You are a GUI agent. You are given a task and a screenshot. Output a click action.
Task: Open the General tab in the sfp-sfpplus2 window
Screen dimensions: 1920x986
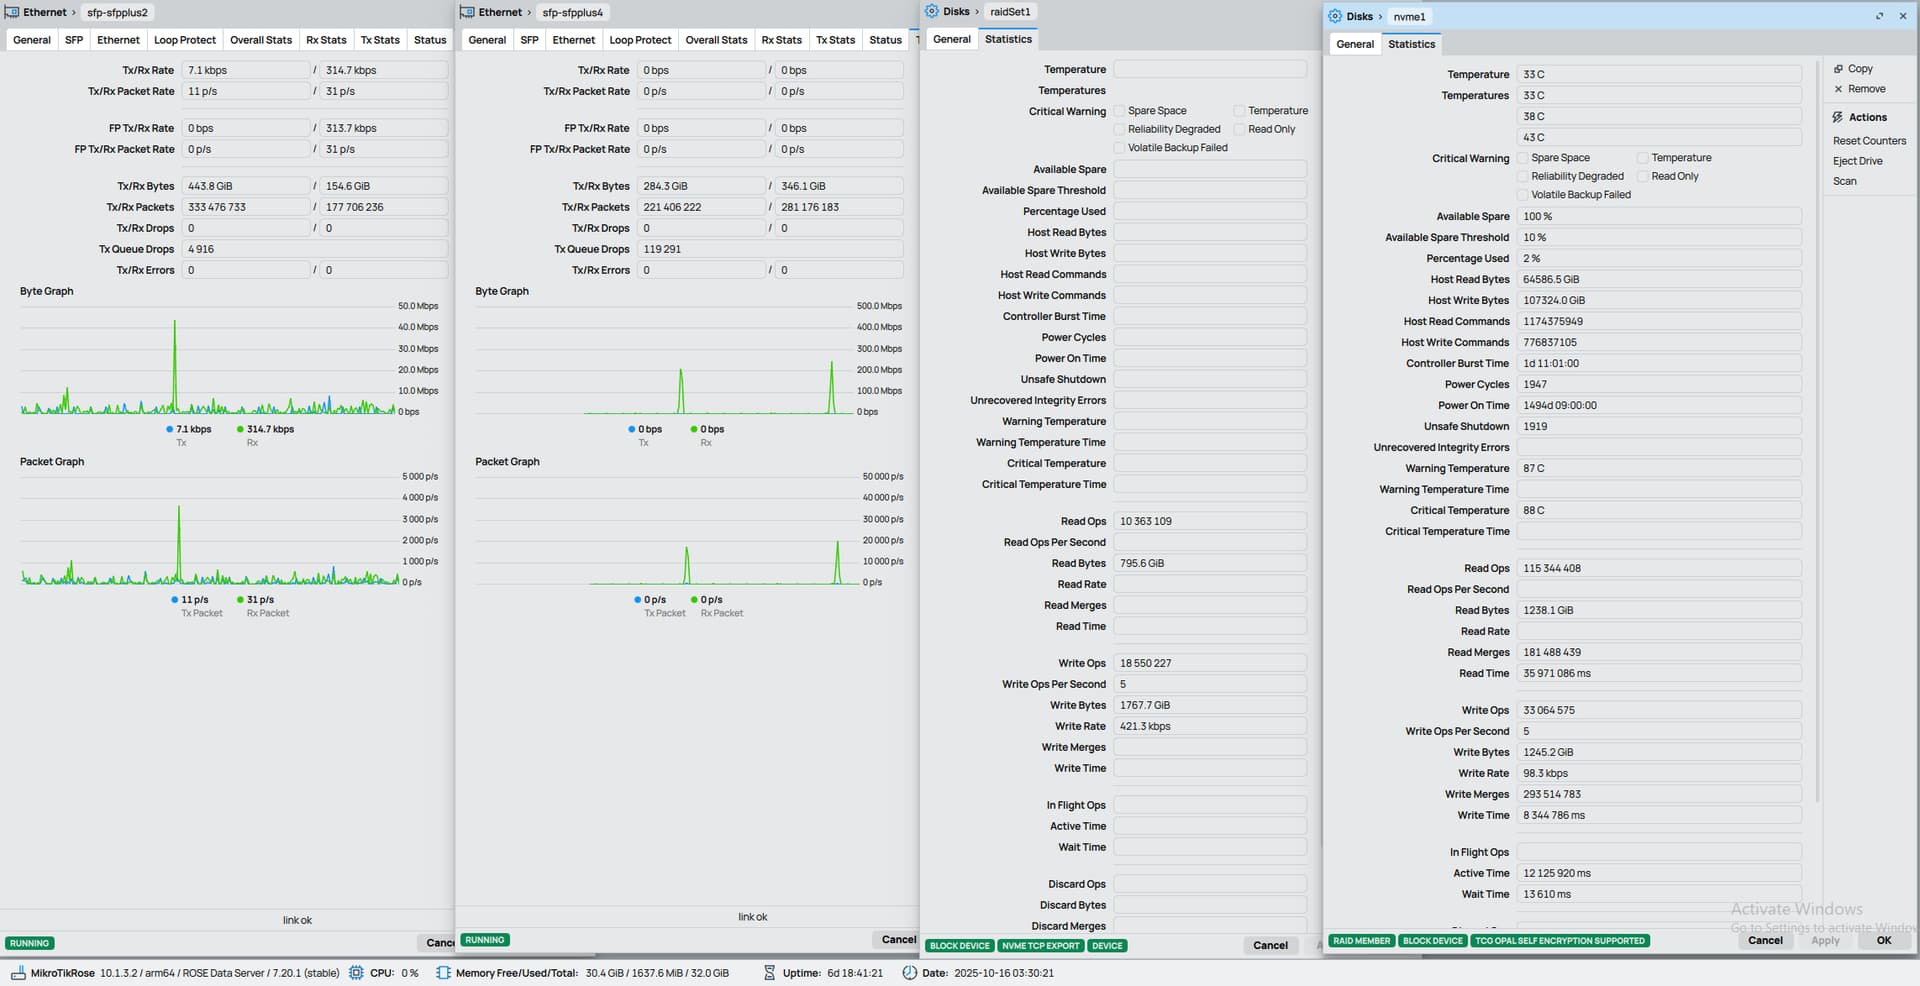click(x=32, y=40)
